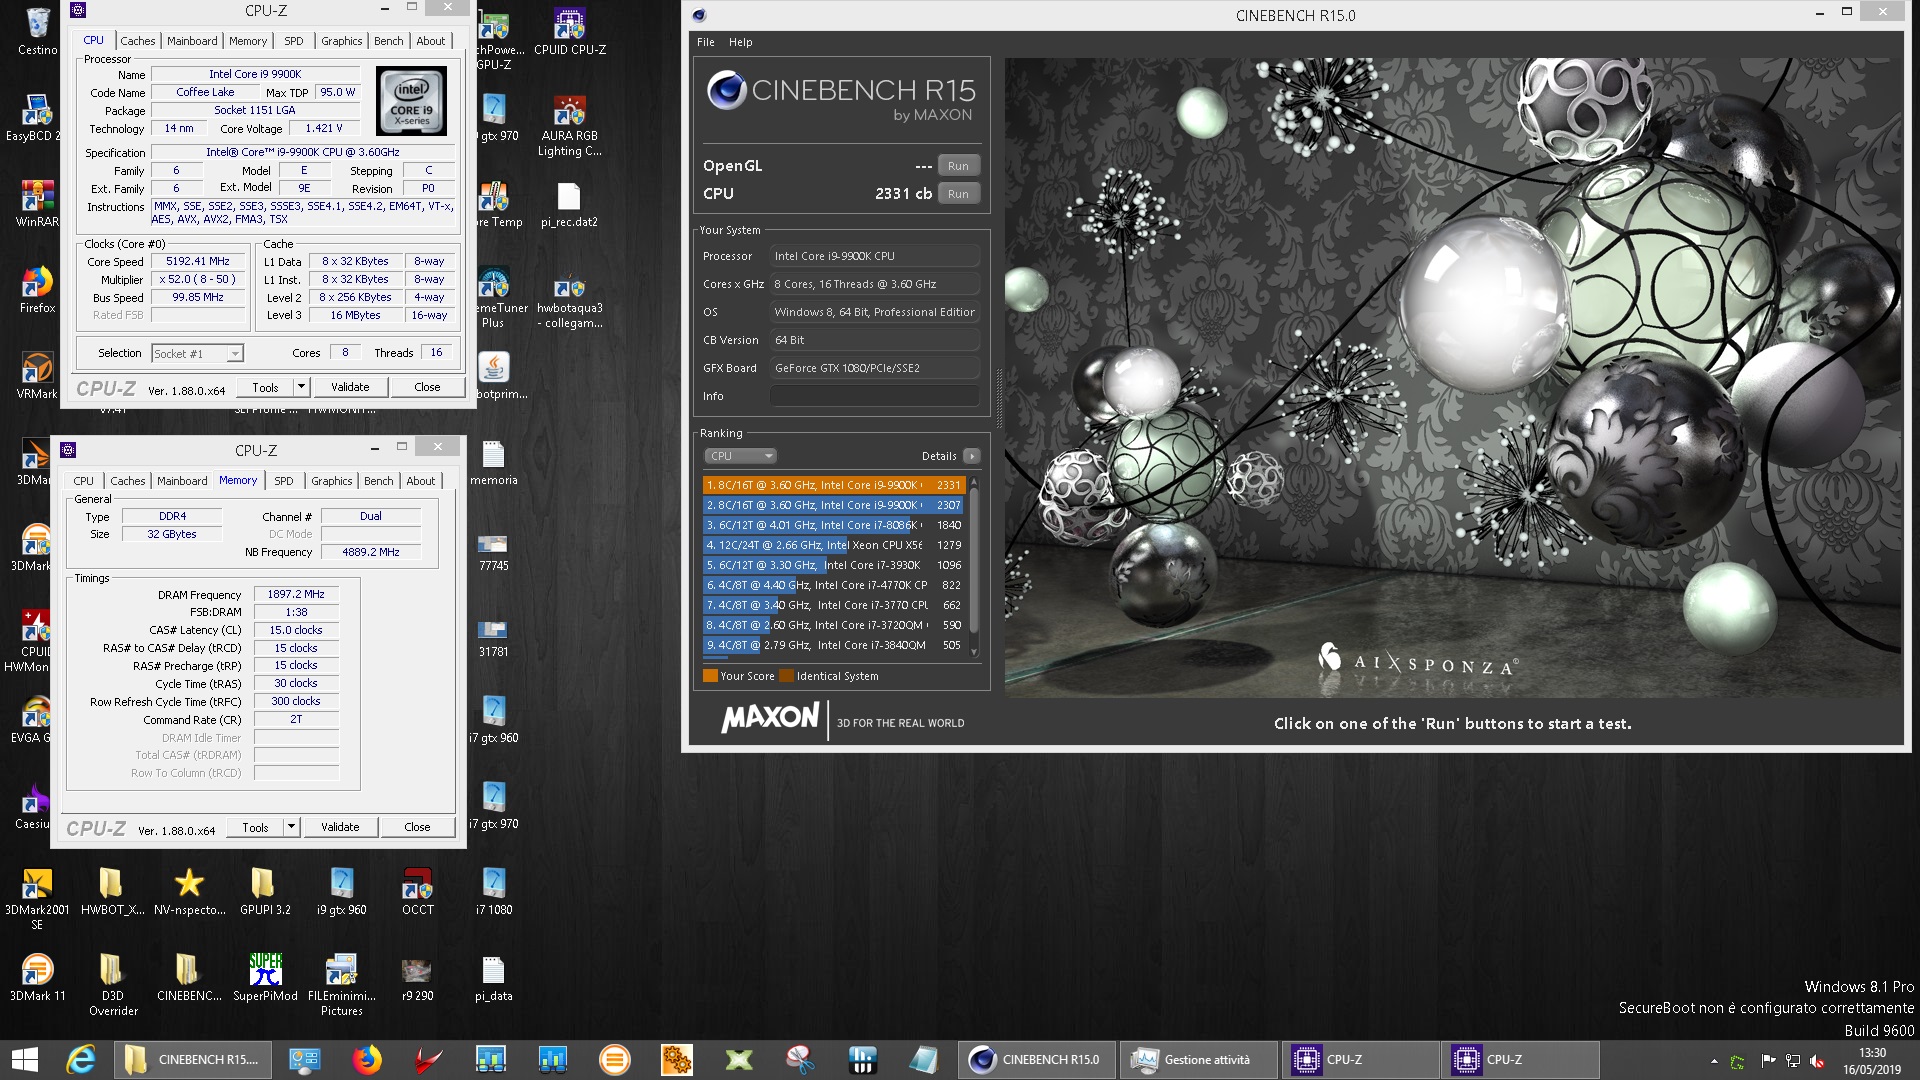Open Mainboard tab in upper CPU-Z window
Viewport: 1920px width, 1080px height.
point(192,41)
